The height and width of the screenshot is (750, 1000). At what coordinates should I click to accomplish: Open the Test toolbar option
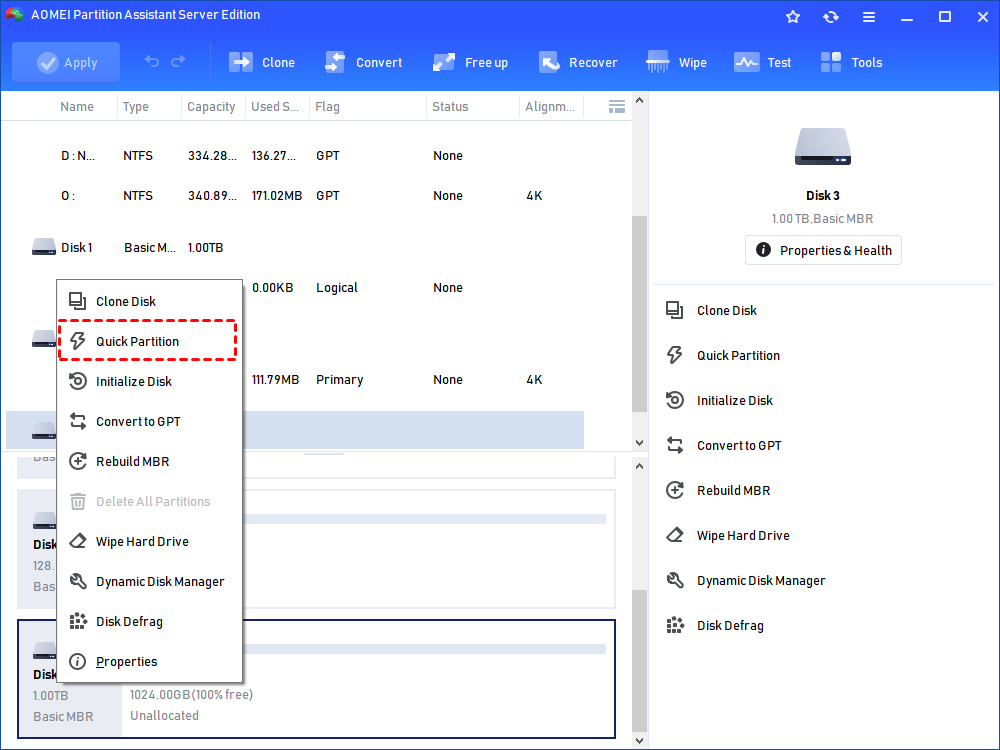[x=763, y=62]
